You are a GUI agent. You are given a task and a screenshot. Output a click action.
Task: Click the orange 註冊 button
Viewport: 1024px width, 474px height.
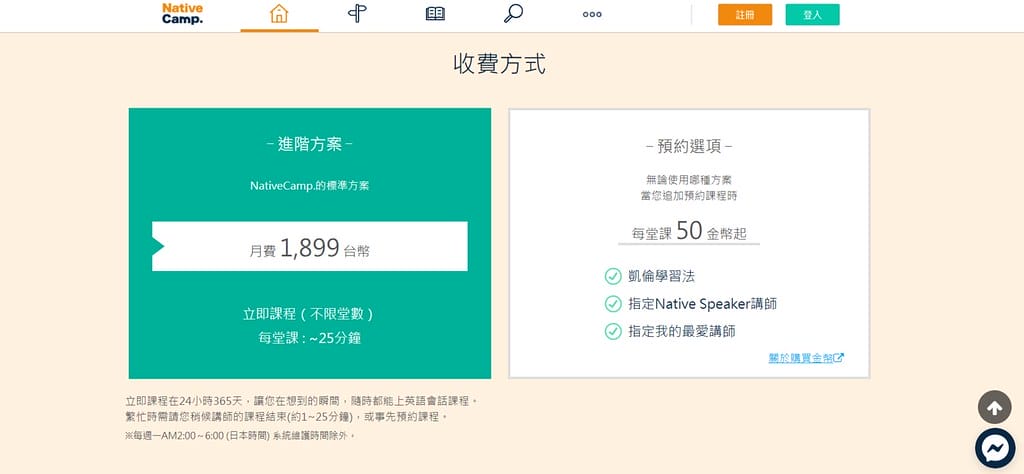click(x=744, y=14)
